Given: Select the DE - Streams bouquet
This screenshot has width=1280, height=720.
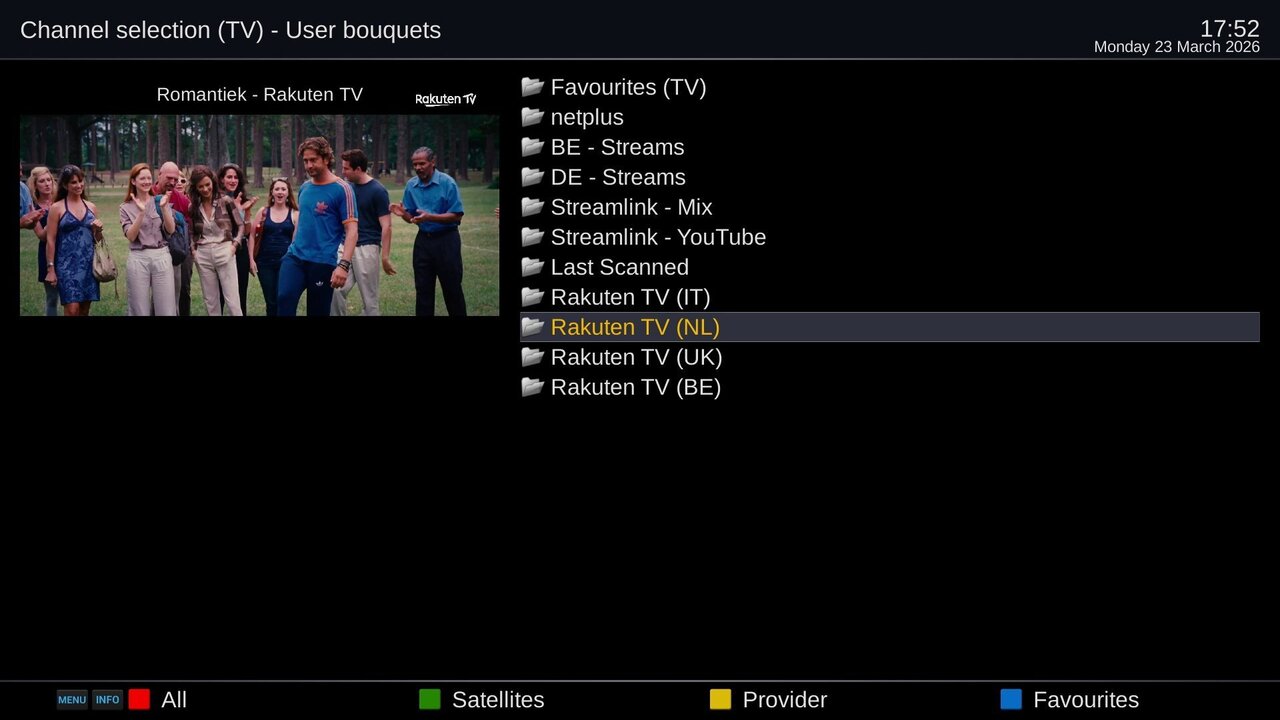Looking at the screenshot, I should point(890,177).
